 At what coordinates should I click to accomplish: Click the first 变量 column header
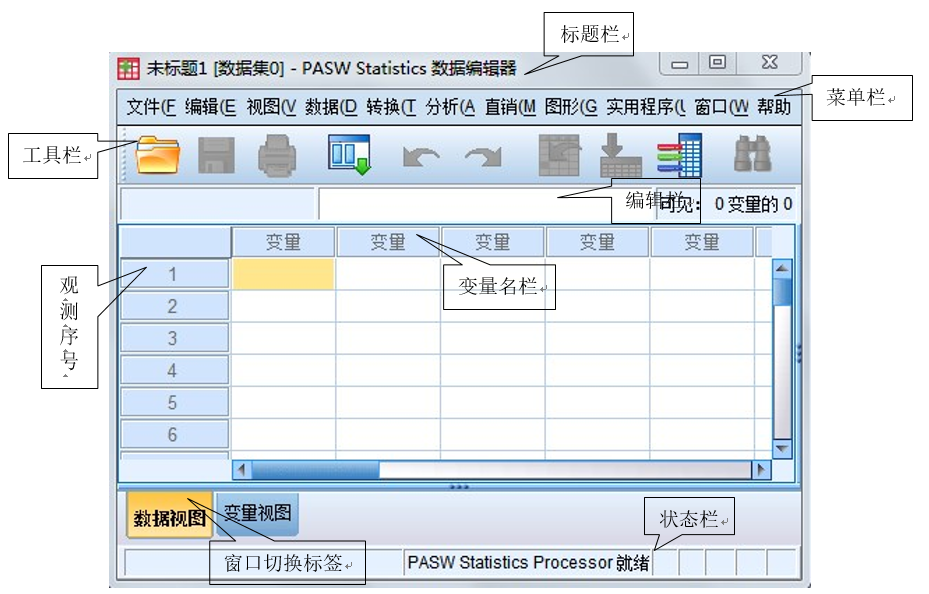point(283,242)
